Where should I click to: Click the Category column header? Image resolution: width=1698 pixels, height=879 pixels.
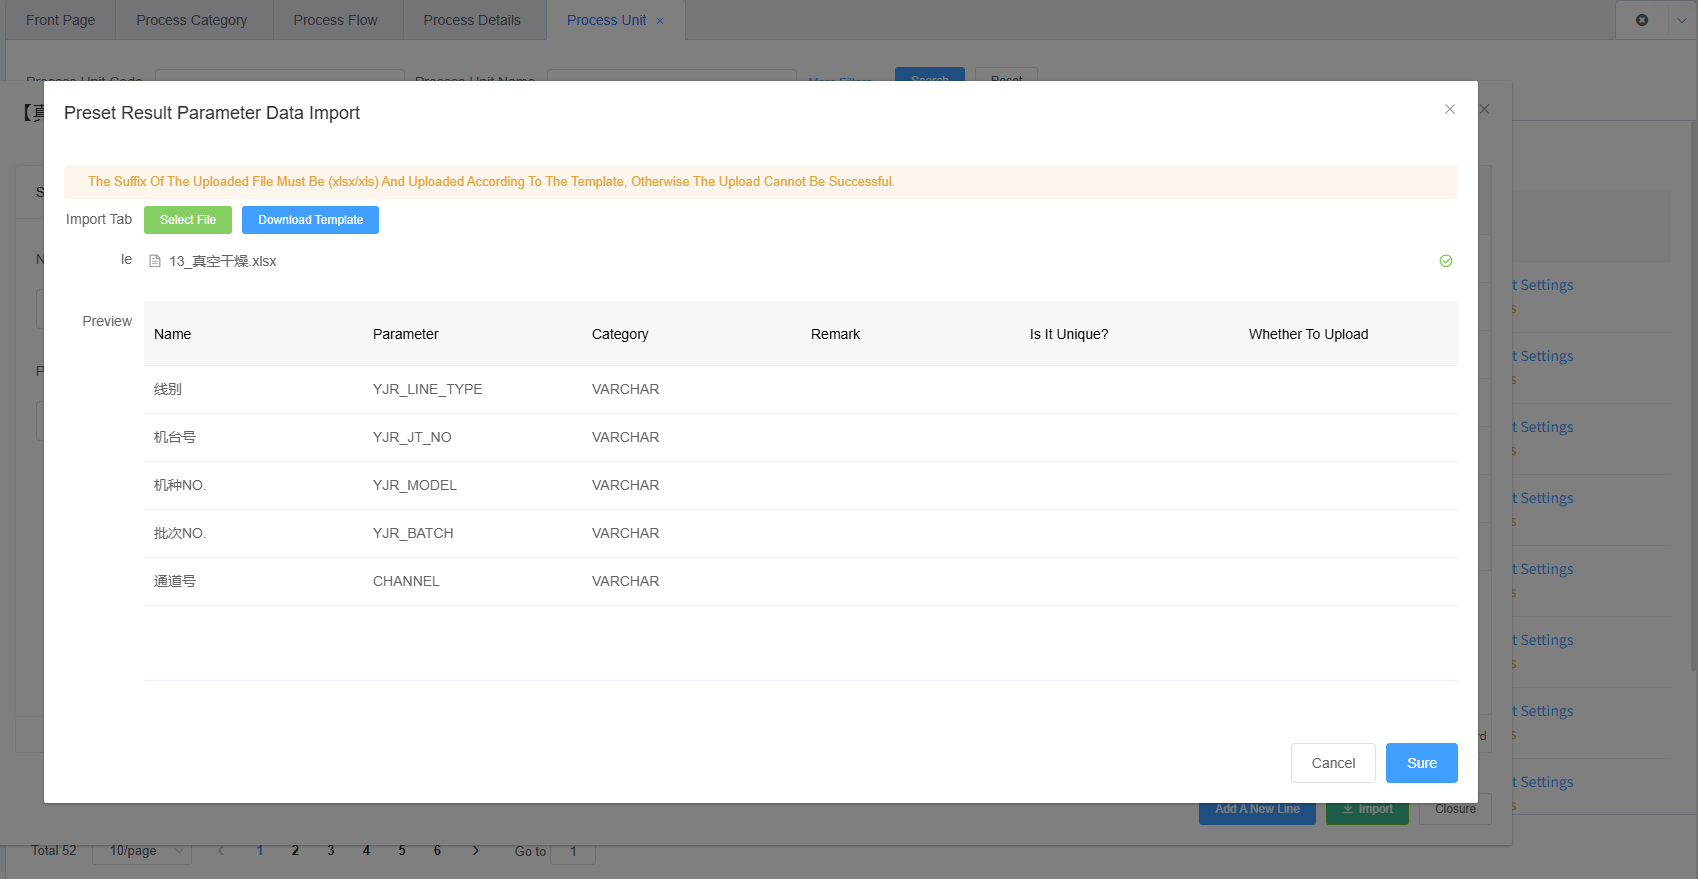pyautogui.click(x=620, y=334)
